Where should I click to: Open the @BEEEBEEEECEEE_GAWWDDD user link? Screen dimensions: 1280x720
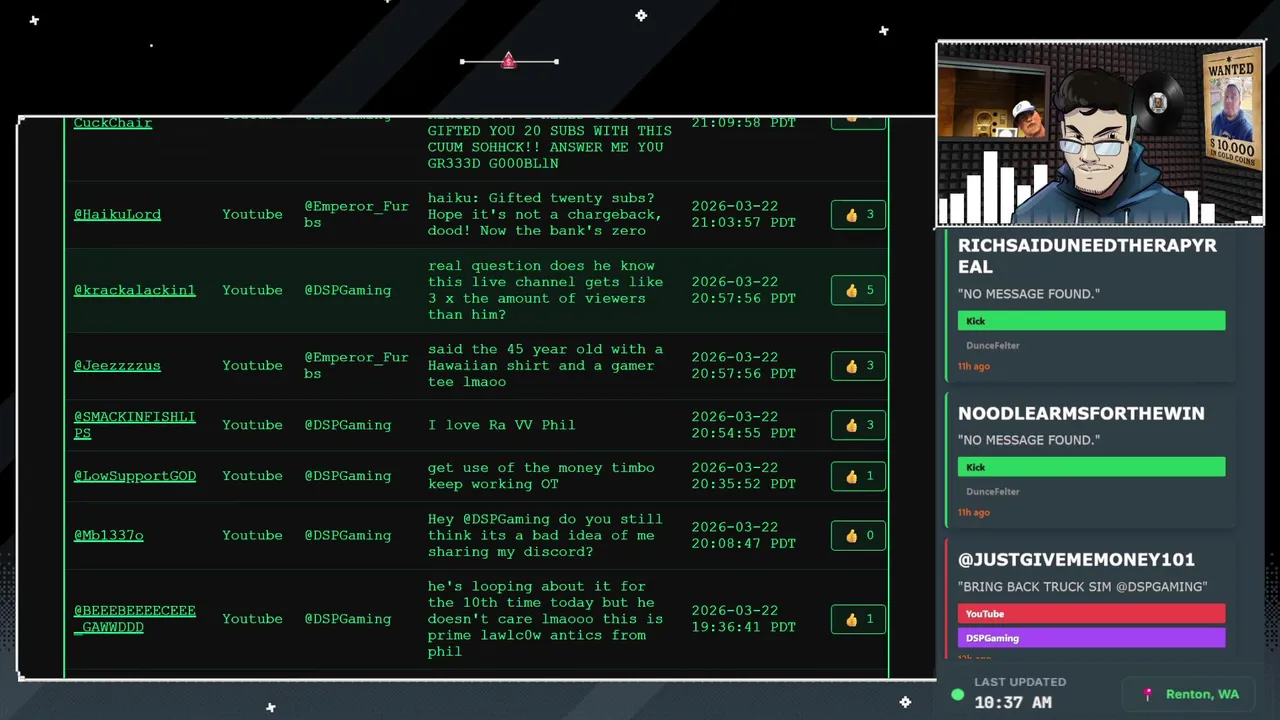134,619
